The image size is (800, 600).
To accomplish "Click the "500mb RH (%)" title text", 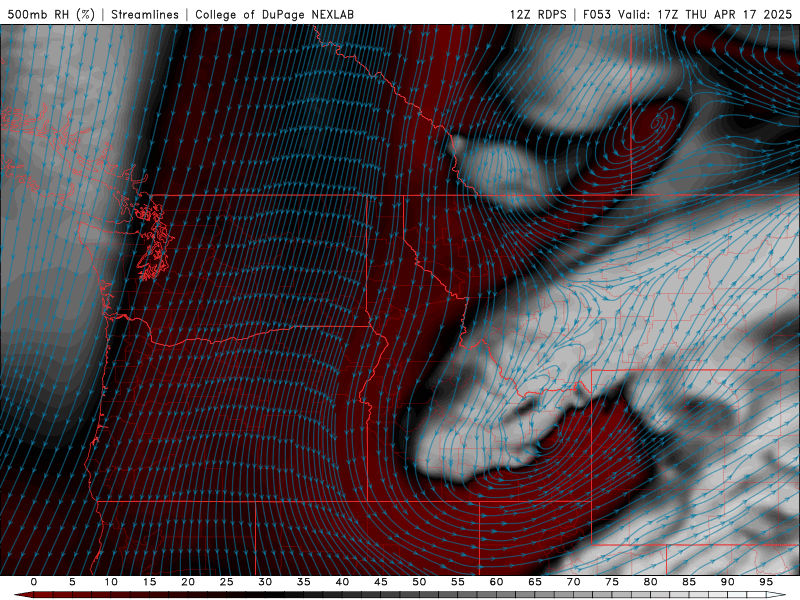I will (51, 14).
